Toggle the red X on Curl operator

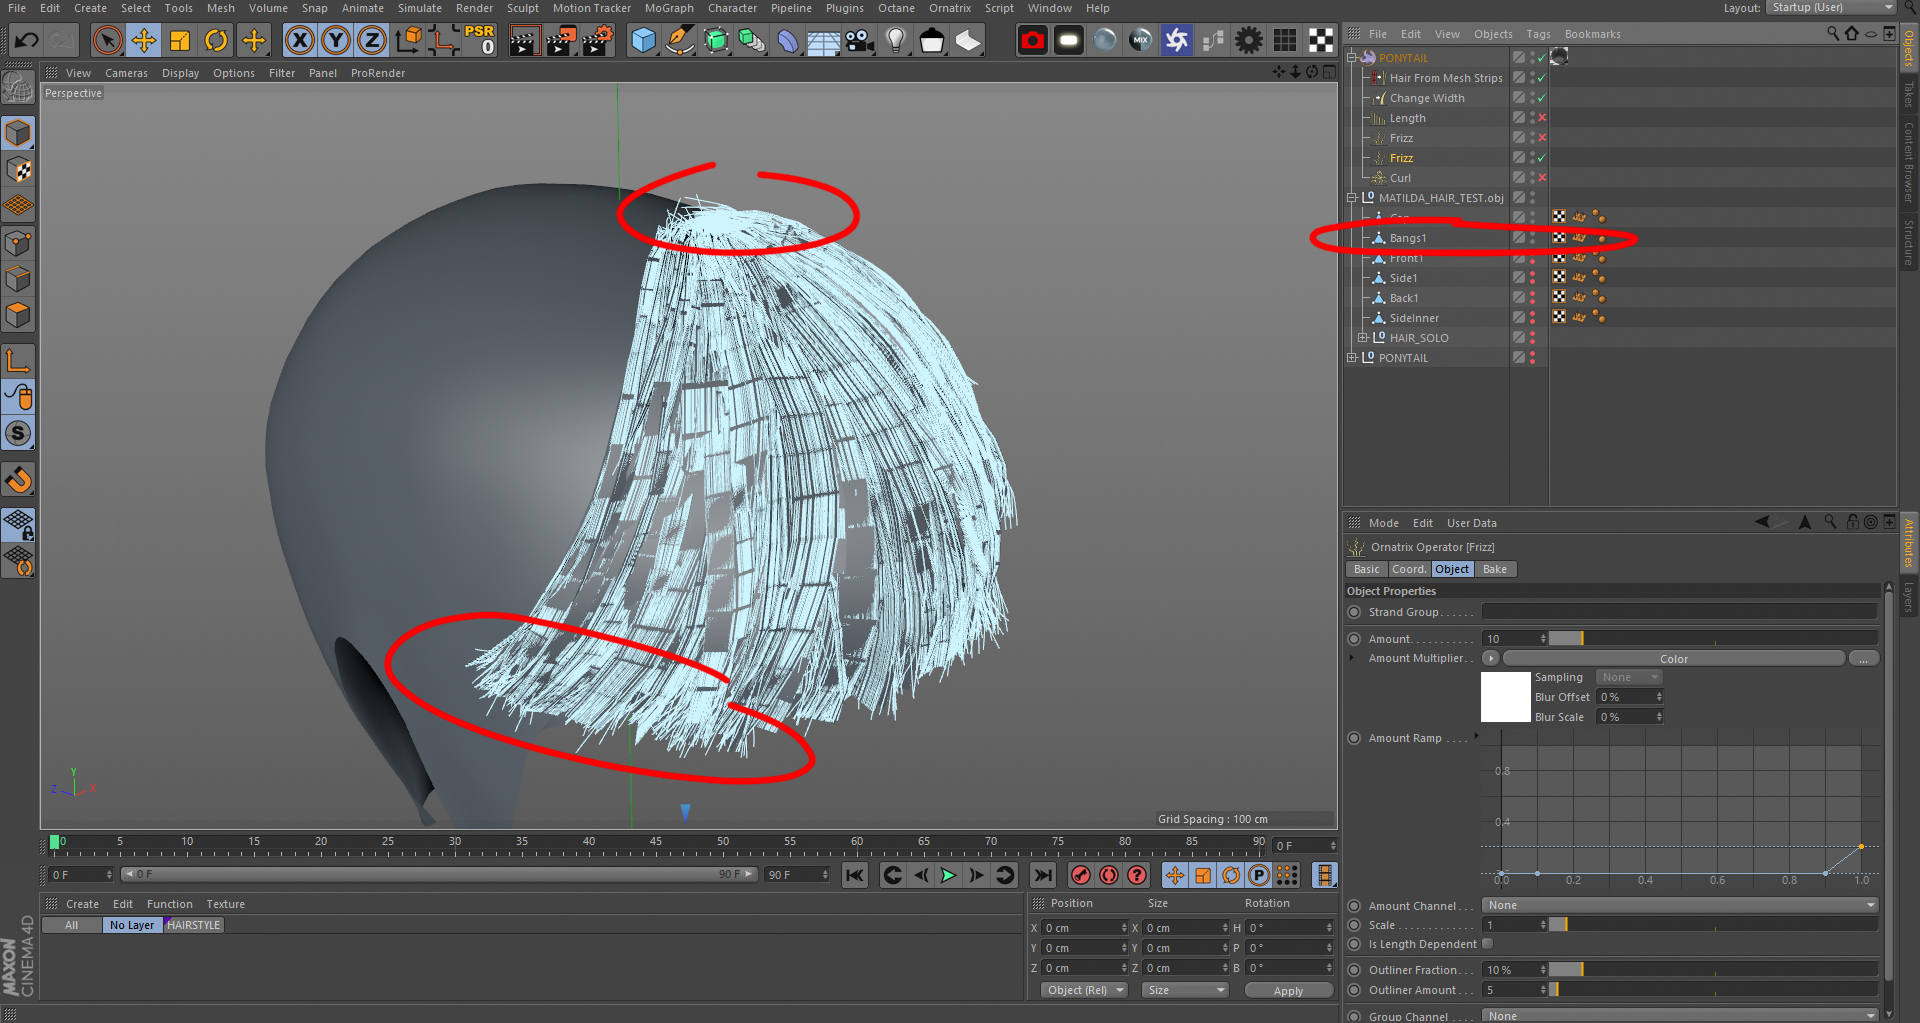point(1542,178)
